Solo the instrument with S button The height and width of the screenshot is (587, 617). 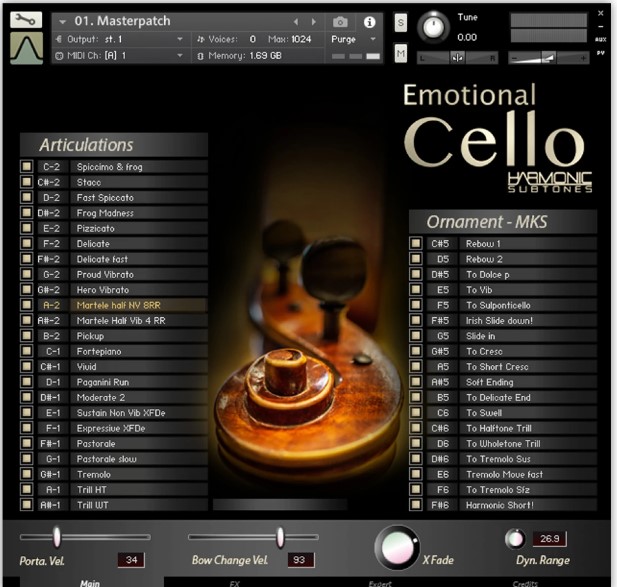(401, 23)
